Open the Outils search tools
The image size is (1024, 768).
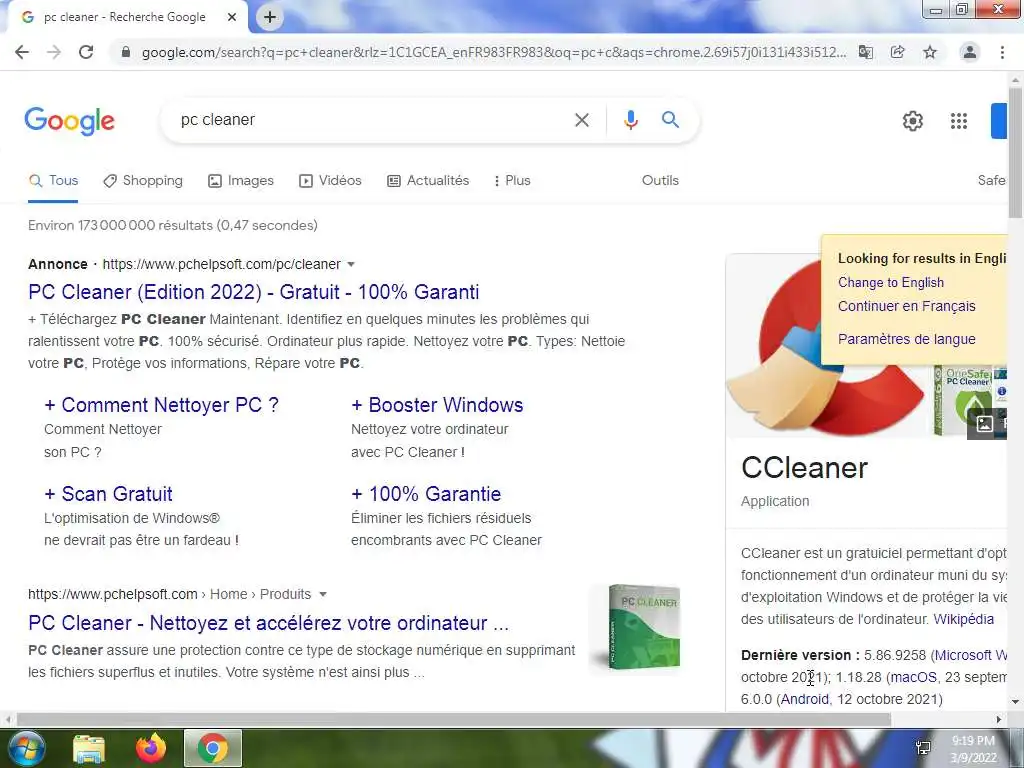click(660, 180)
